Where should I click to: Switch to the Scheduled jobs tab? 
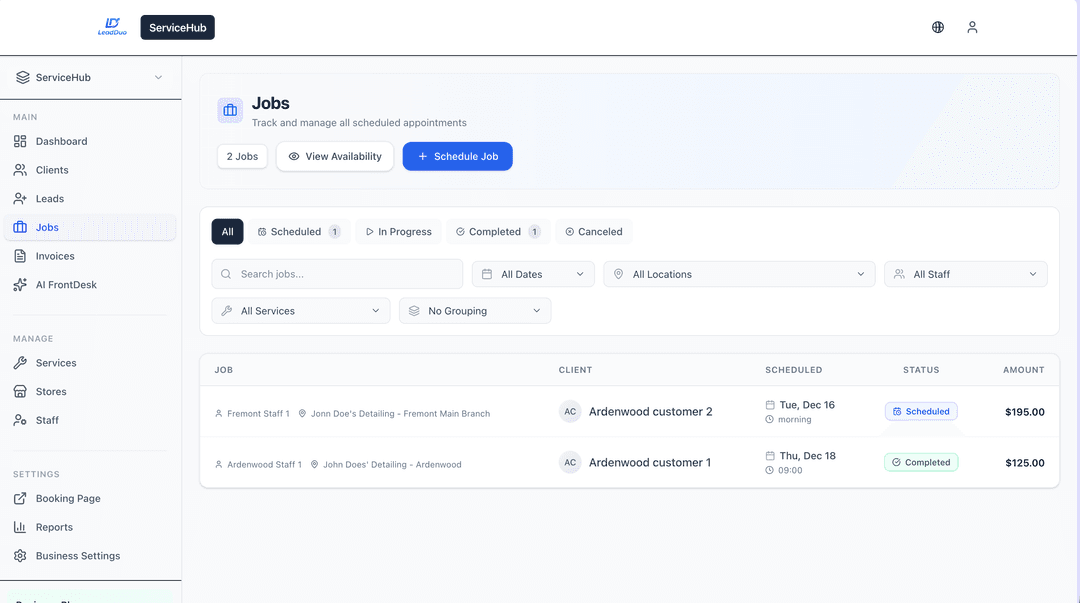pos(298,231)
